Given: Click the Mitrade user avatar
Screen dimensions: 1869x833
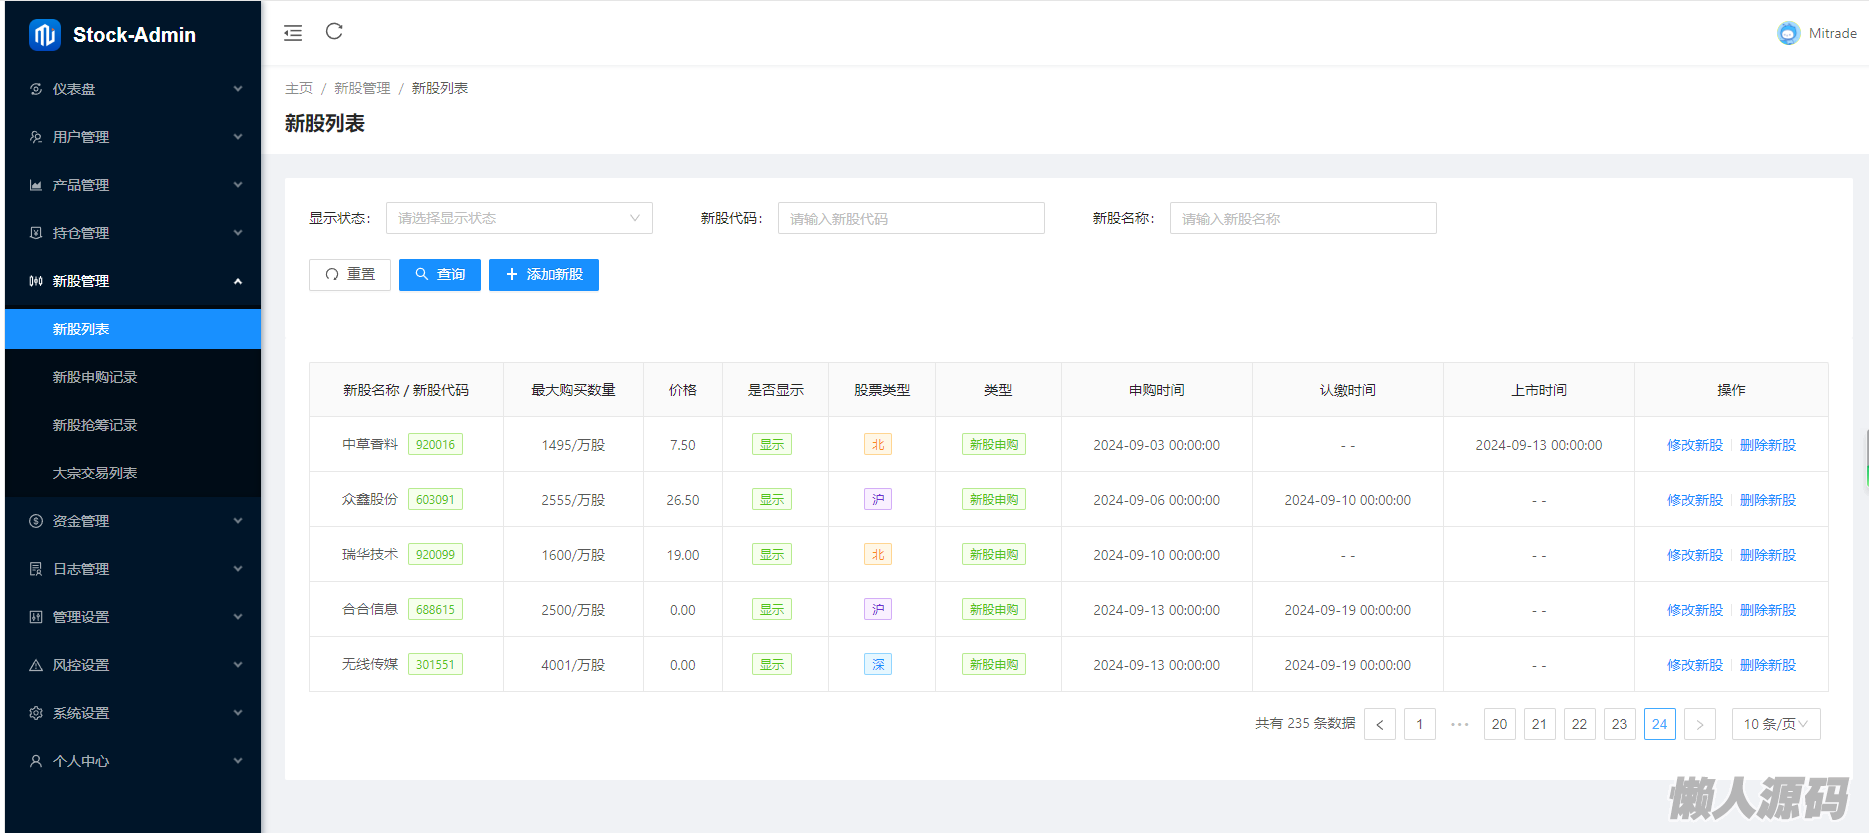Looking at the screenshot, I should pos(1788,33).
